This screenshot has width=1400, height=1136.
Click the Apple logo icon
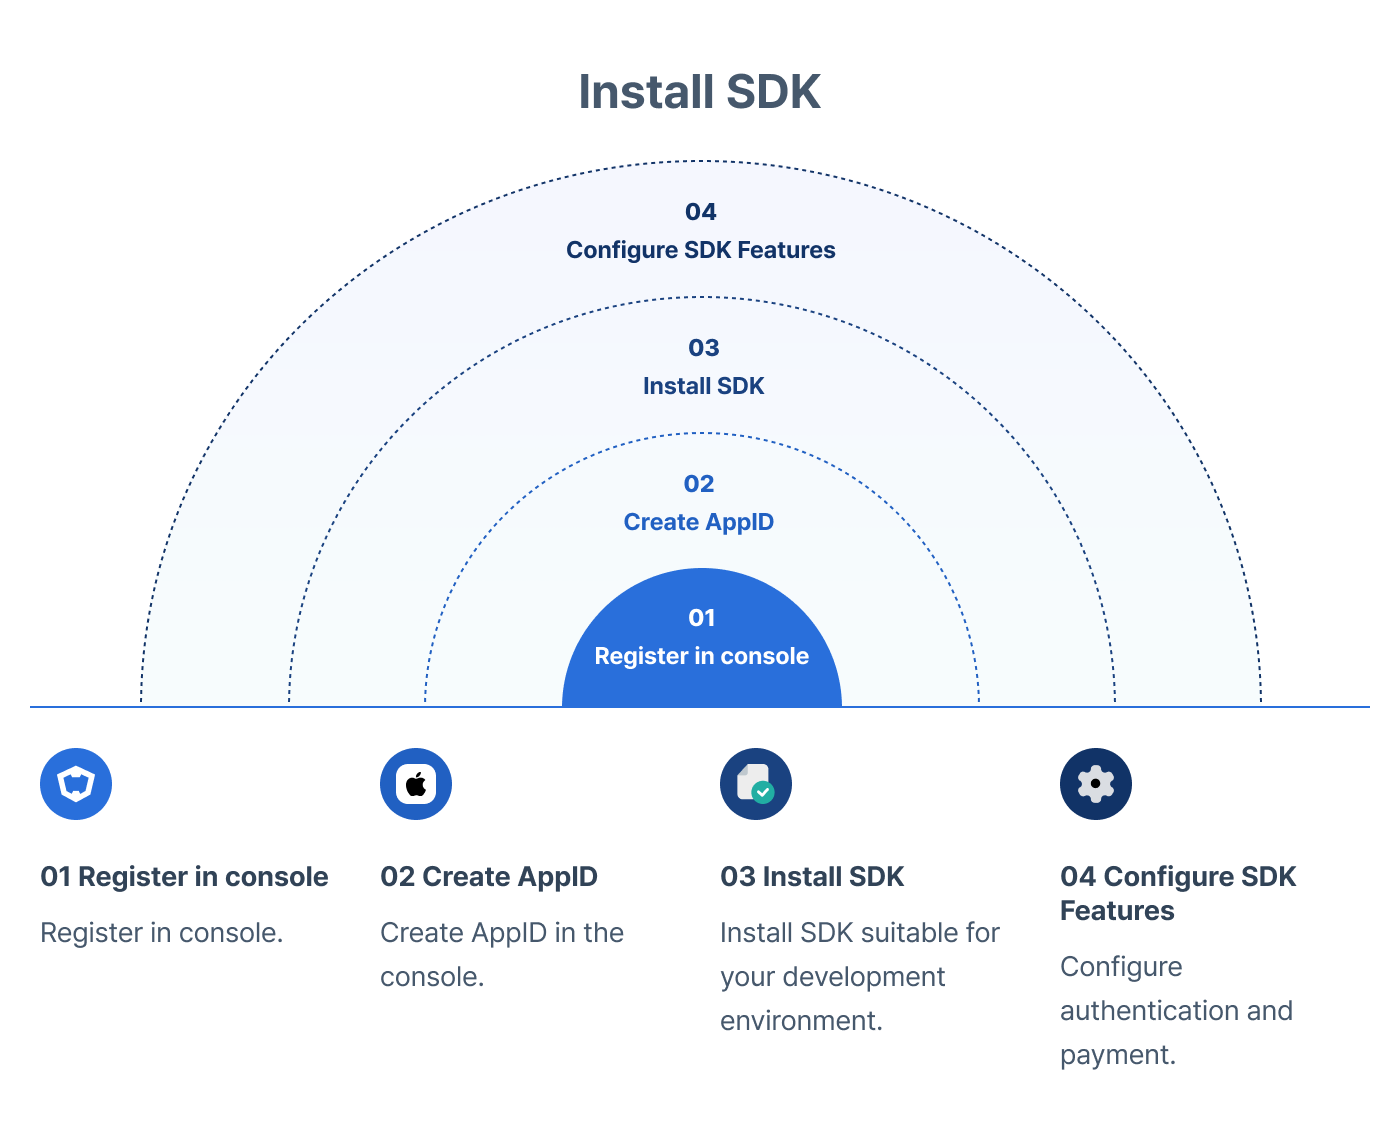click(416, 784)
